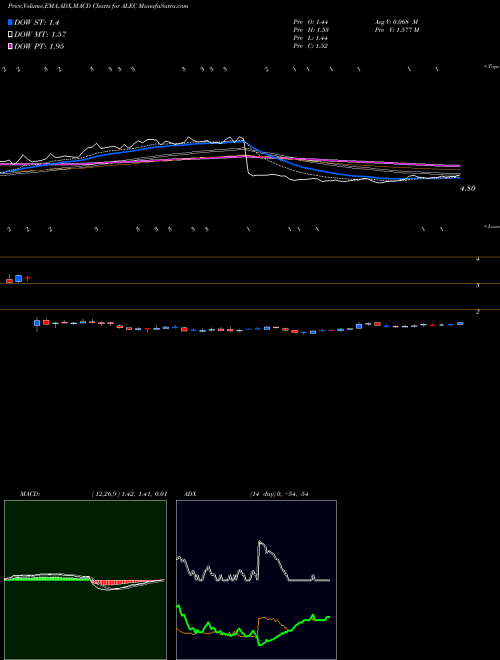Click the tall blue candlestick after the price gap
This screenshot has width=500, height=660.
pyautogui.click(x=37, y=323)
